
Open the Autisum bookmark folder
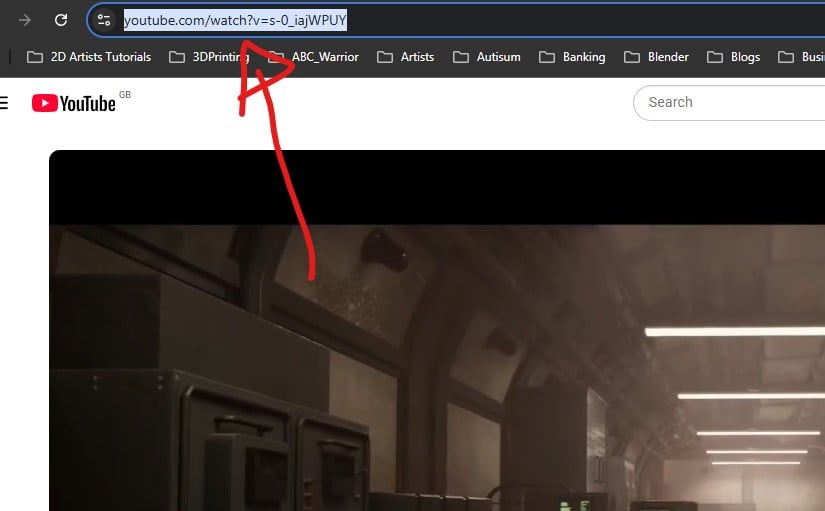[487, 57]
